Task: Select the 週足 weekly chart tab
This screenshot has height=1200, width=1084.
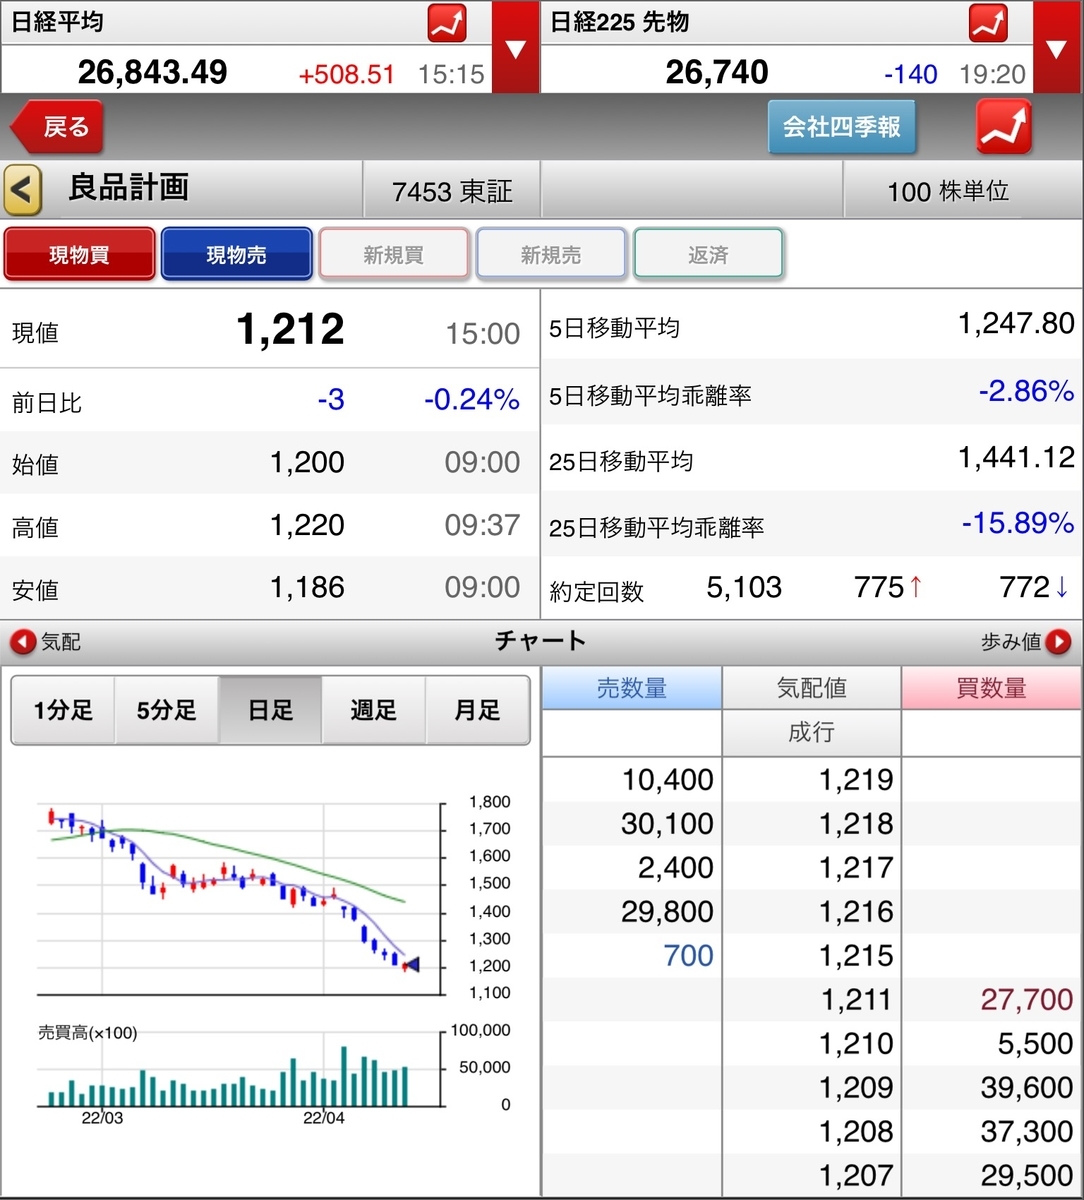Action: (374, 710)
